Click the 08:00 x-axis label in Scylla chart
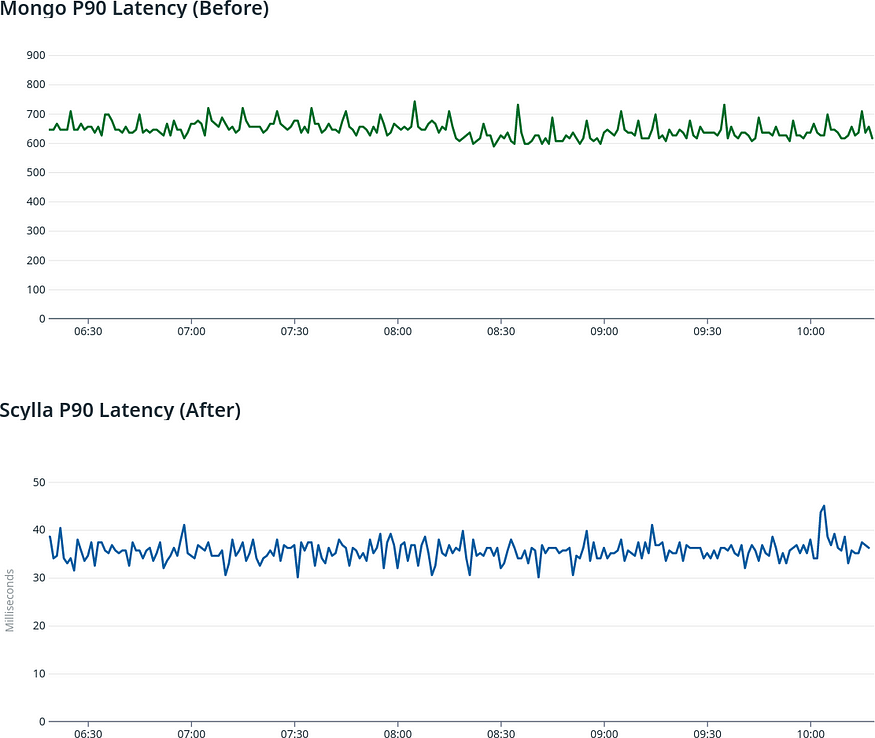The width and height of the screenshot is (875, 738). [x=398, y=733]
